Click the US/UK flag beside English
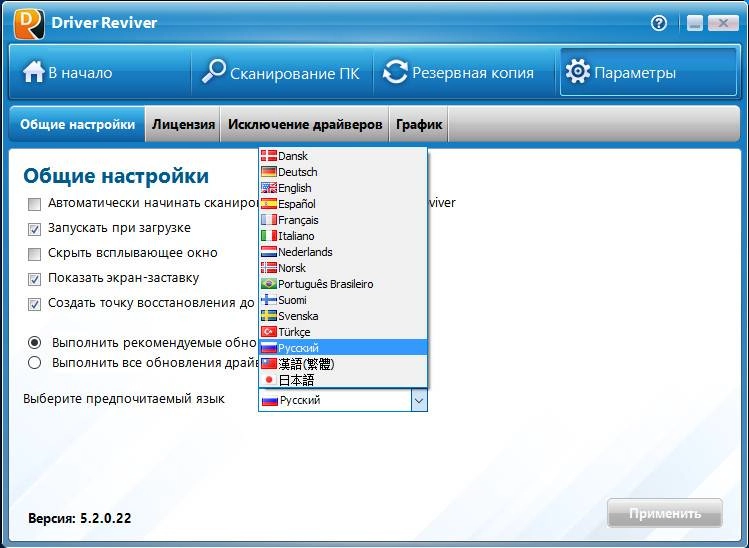Image resolution: width=749 pixels, height=548 pixels. [269, 187]
